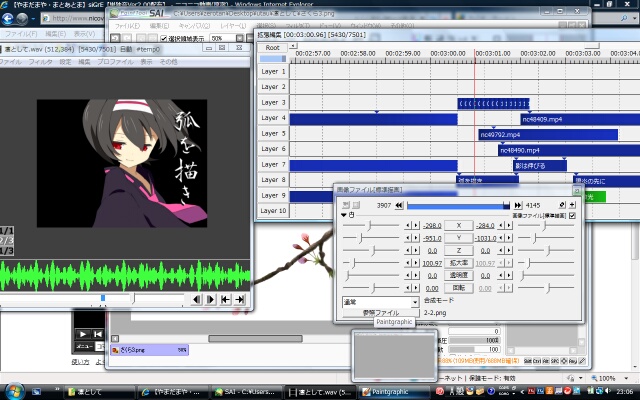The width and height of the screenshot is (640, 400).
Task: Select the patterned clip on Layer 3
Action: (493, 104)
